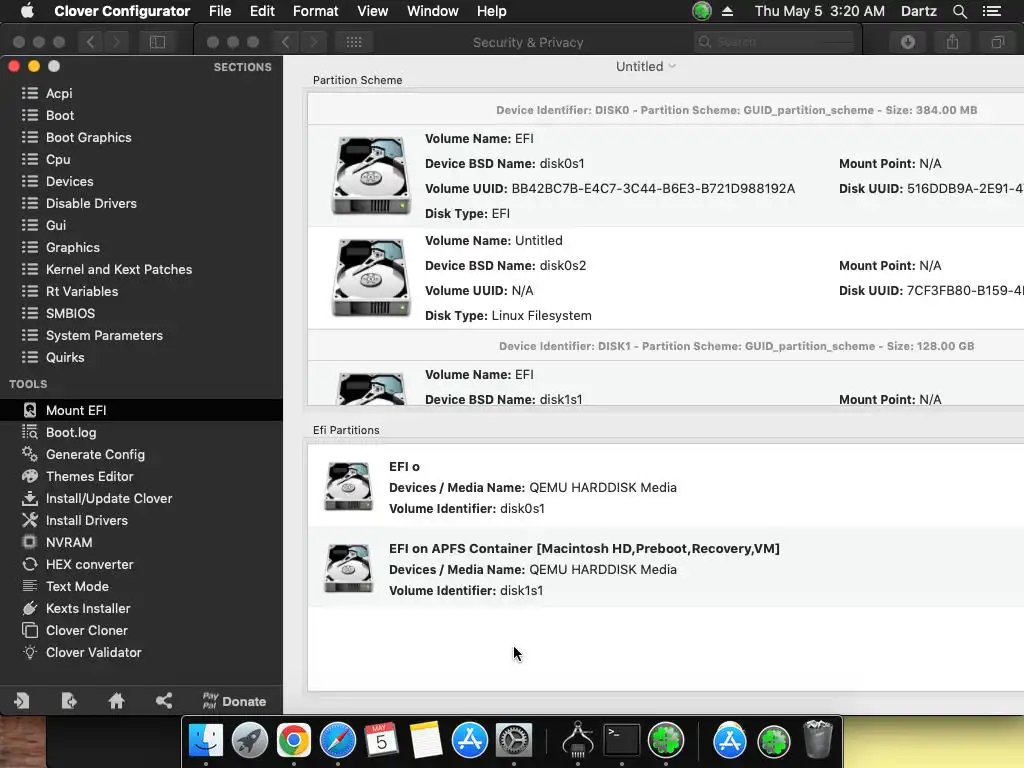
Task: Click the Text Mode icon
Action: (30, 586)
